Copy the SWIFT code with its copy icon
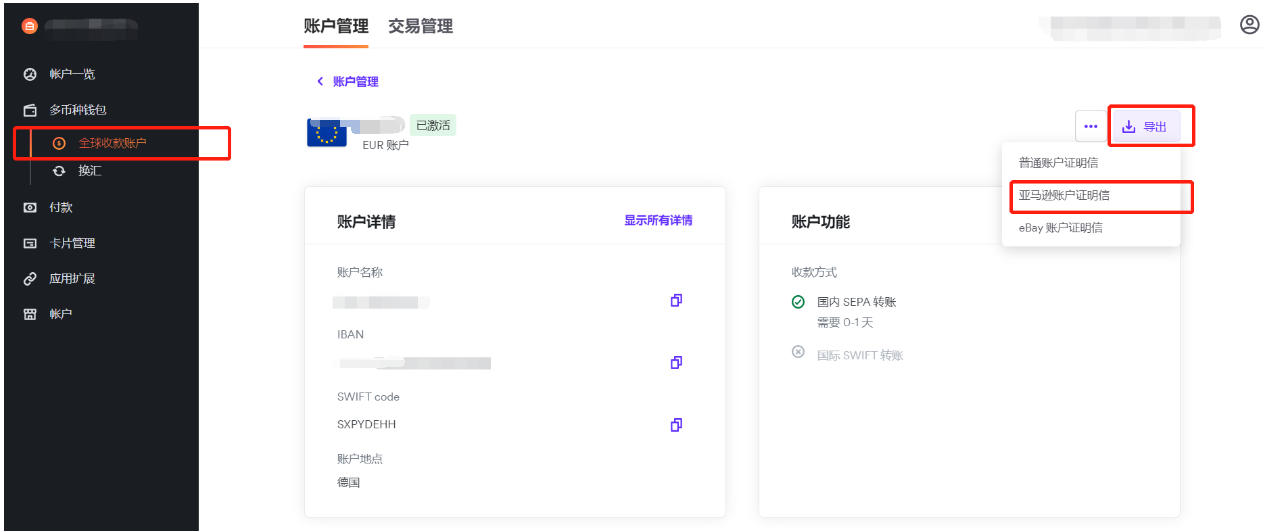This screenshot has height=531, width=1264. click(x=676, y=425)
